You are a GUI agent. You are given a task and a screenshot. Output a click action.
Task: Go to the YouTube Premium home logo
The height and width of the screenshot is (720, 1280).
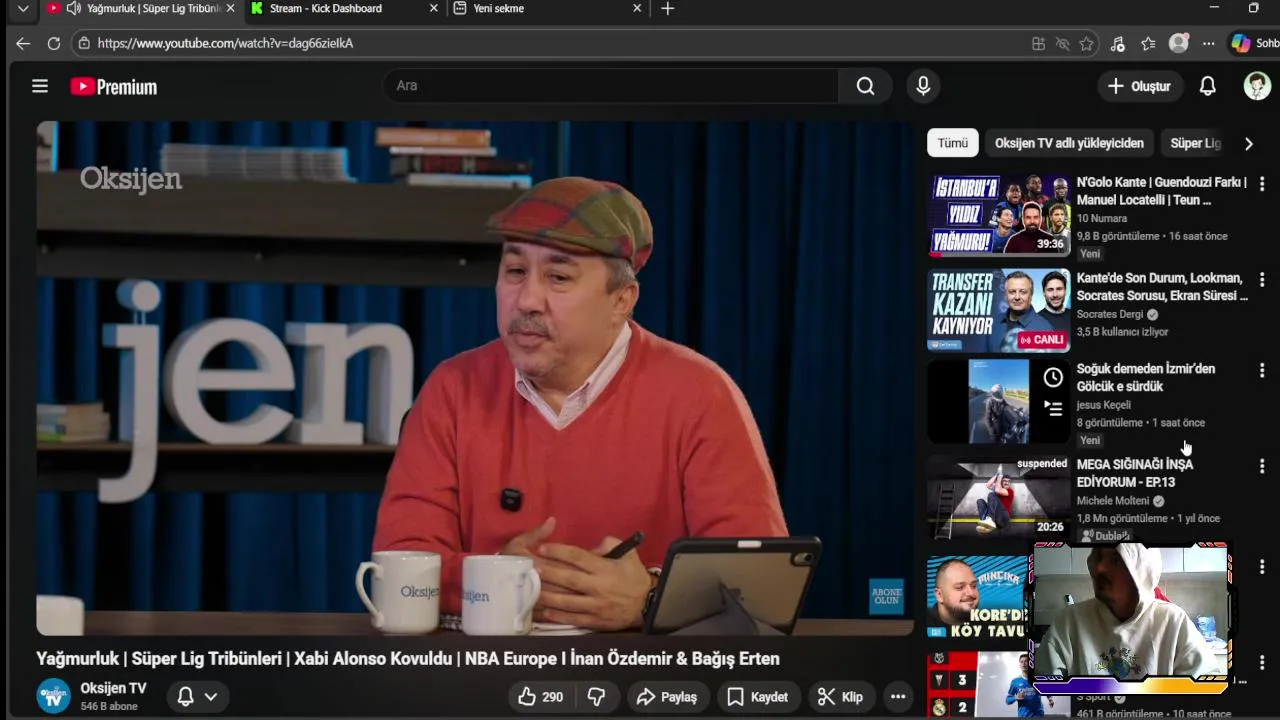[x=114, y=87]
